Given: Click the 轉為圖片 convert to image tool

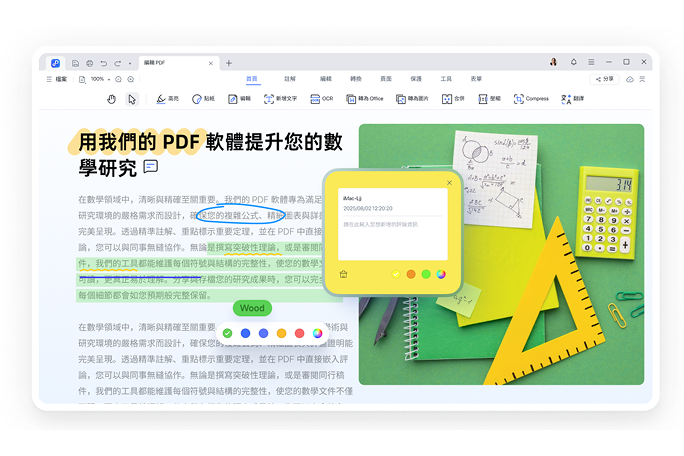Looking at the screenshot, I should [x=412, y=99].
